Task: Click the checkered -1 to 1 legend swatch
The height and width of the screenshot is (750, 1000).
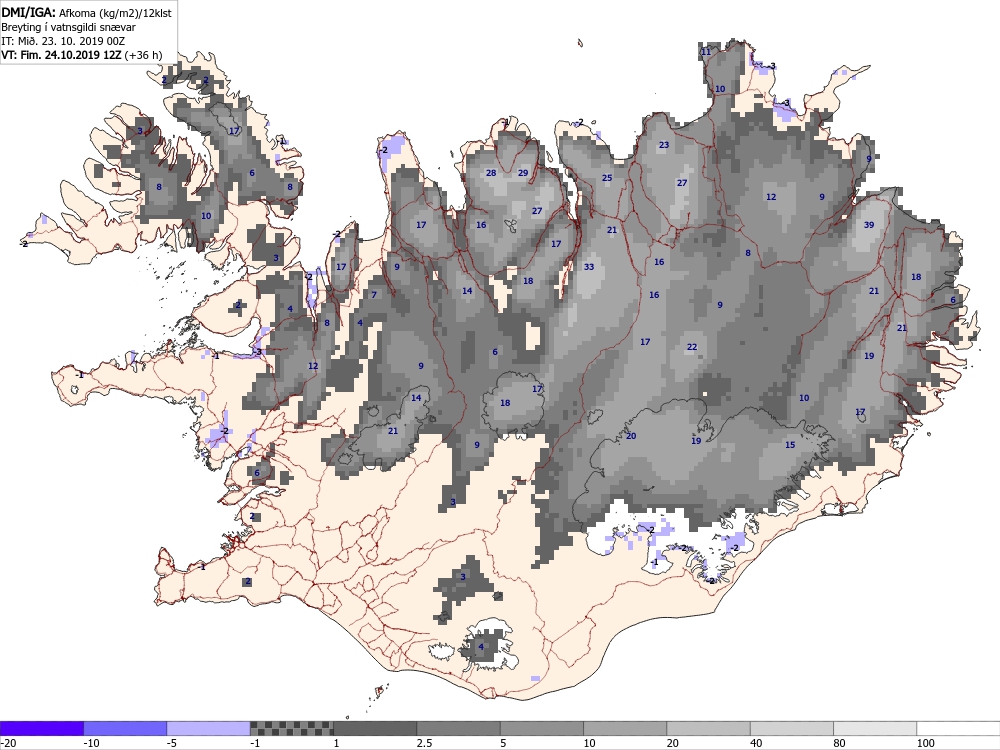Action: click(x=291, y=728)
